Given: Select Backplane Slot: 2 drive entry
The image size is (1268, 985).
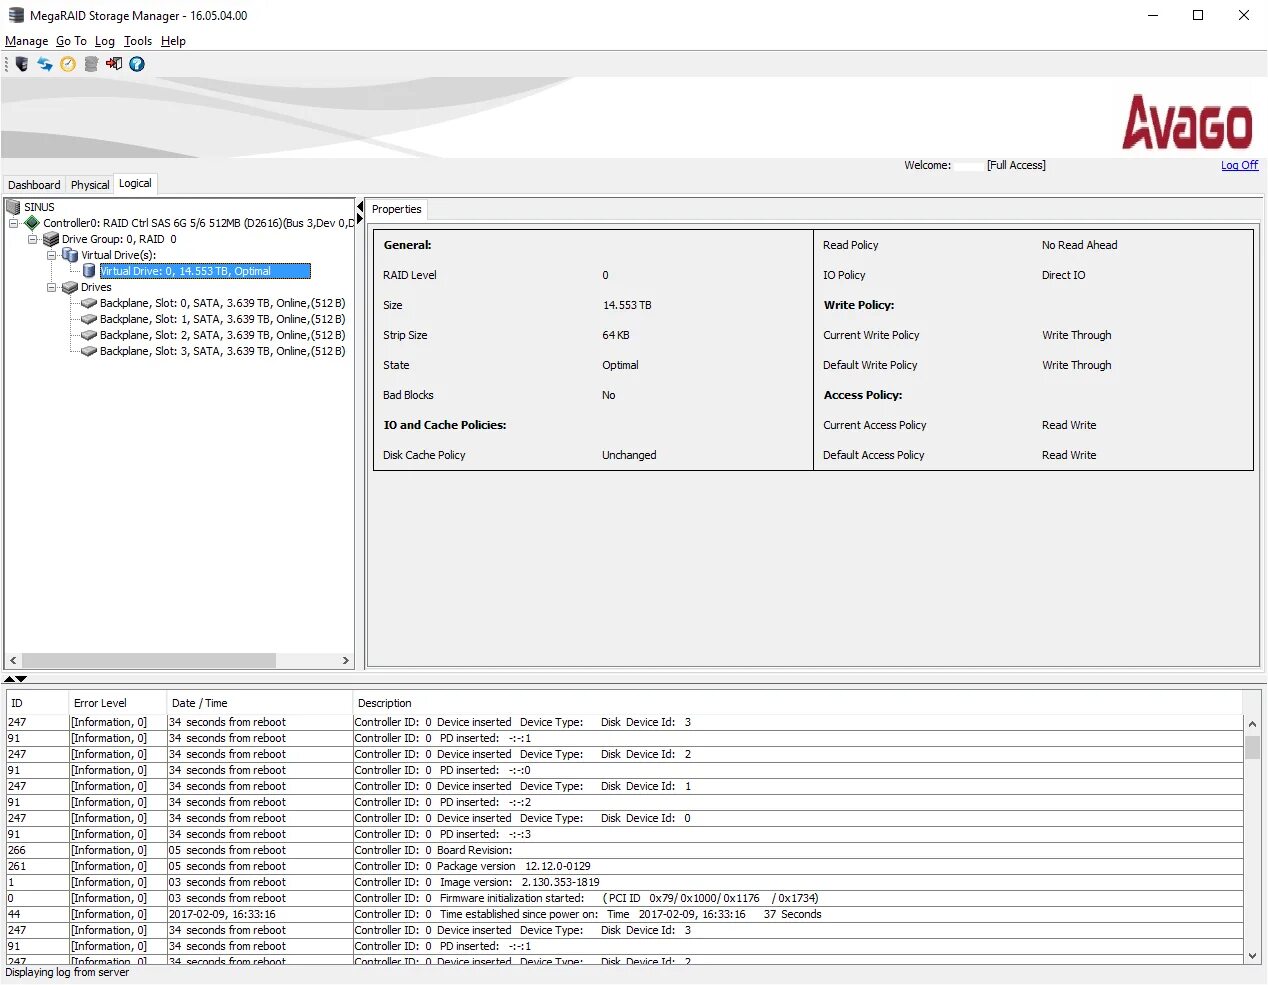Looking at the screenshot, I should pos(222,335).
